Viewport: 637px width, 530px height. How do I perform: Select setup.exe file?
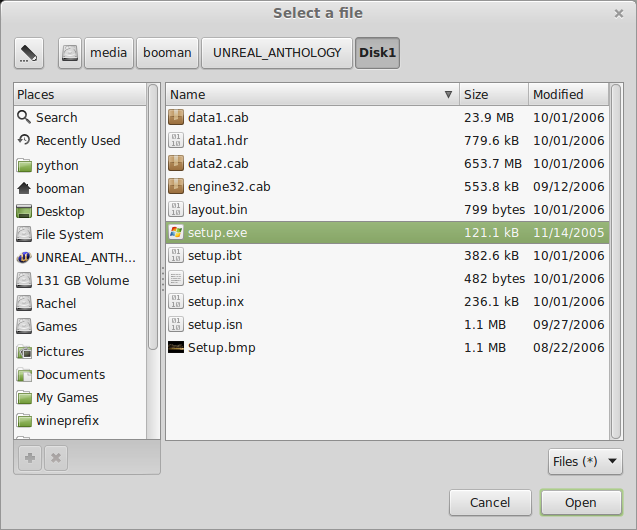tap(388, 233)
